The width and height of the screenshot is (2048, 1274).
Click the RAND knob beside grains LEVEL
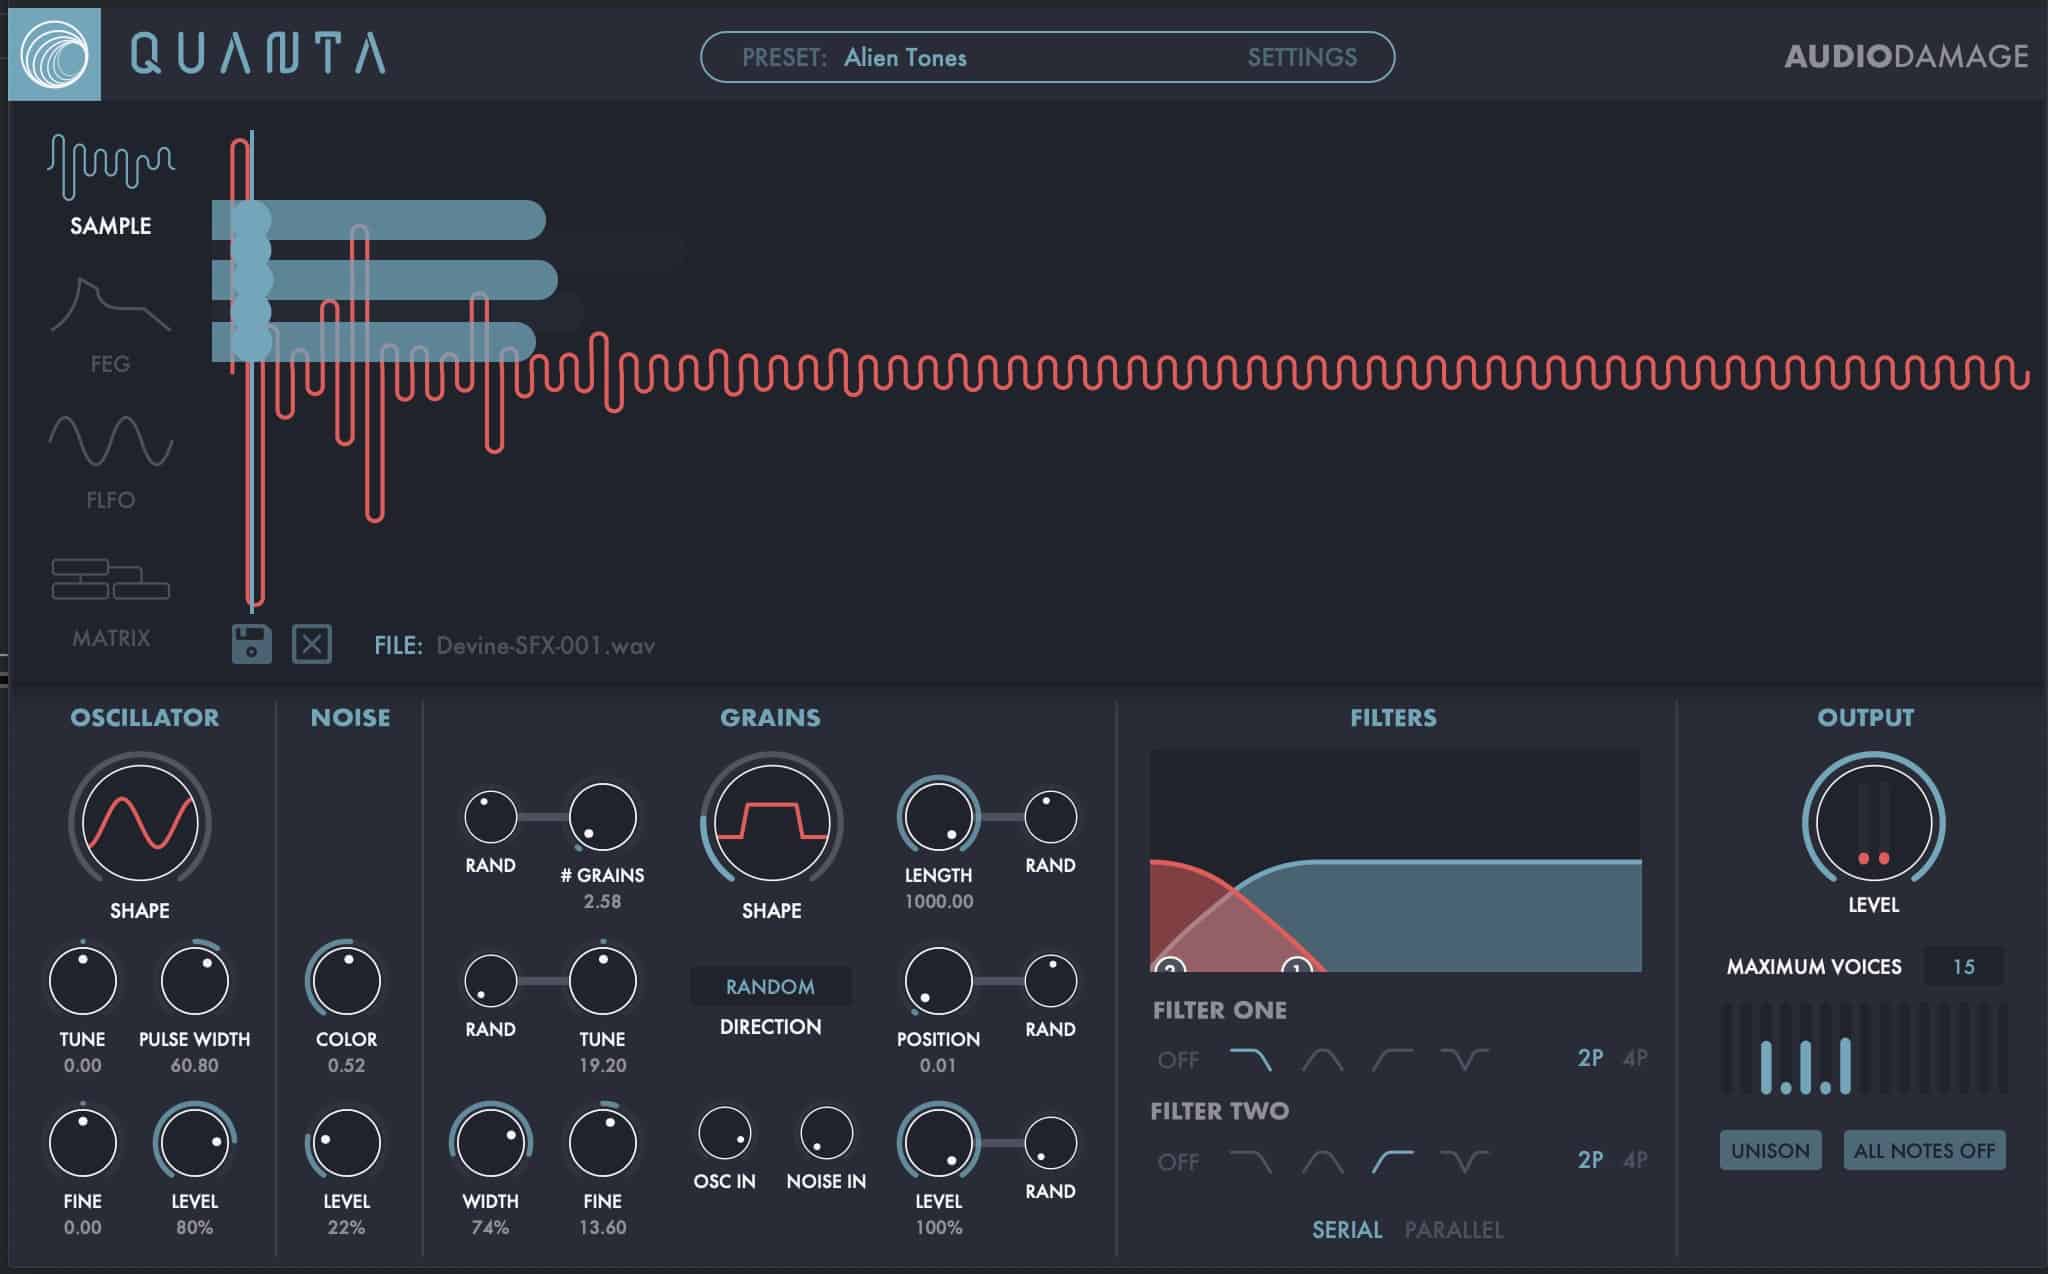point(1050,1143)
